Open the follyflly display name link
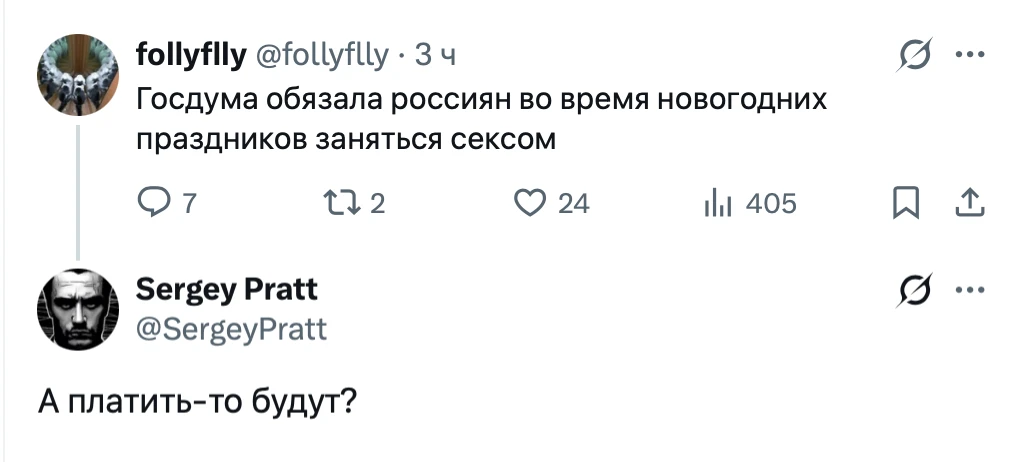Image resolution: width=1012 pixels, height=462 pixels. 190,56
